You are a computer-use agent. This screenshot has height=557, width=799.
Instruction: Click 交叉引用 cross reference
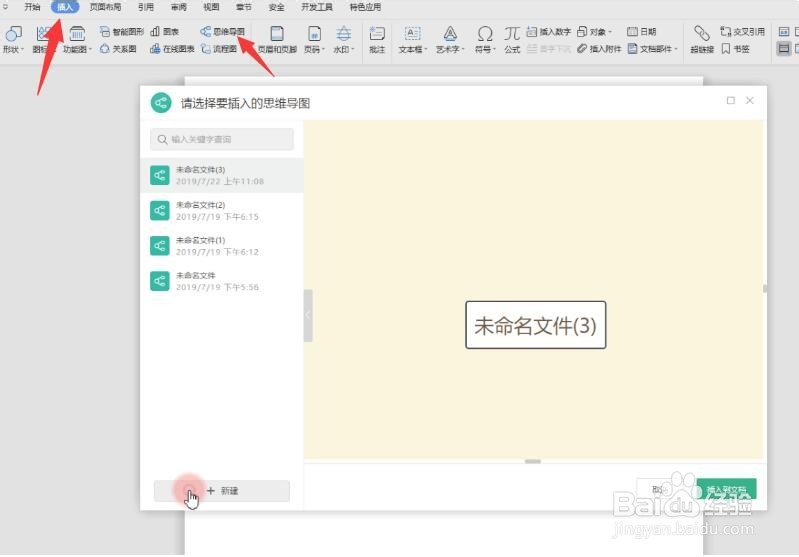coord(742,32)
